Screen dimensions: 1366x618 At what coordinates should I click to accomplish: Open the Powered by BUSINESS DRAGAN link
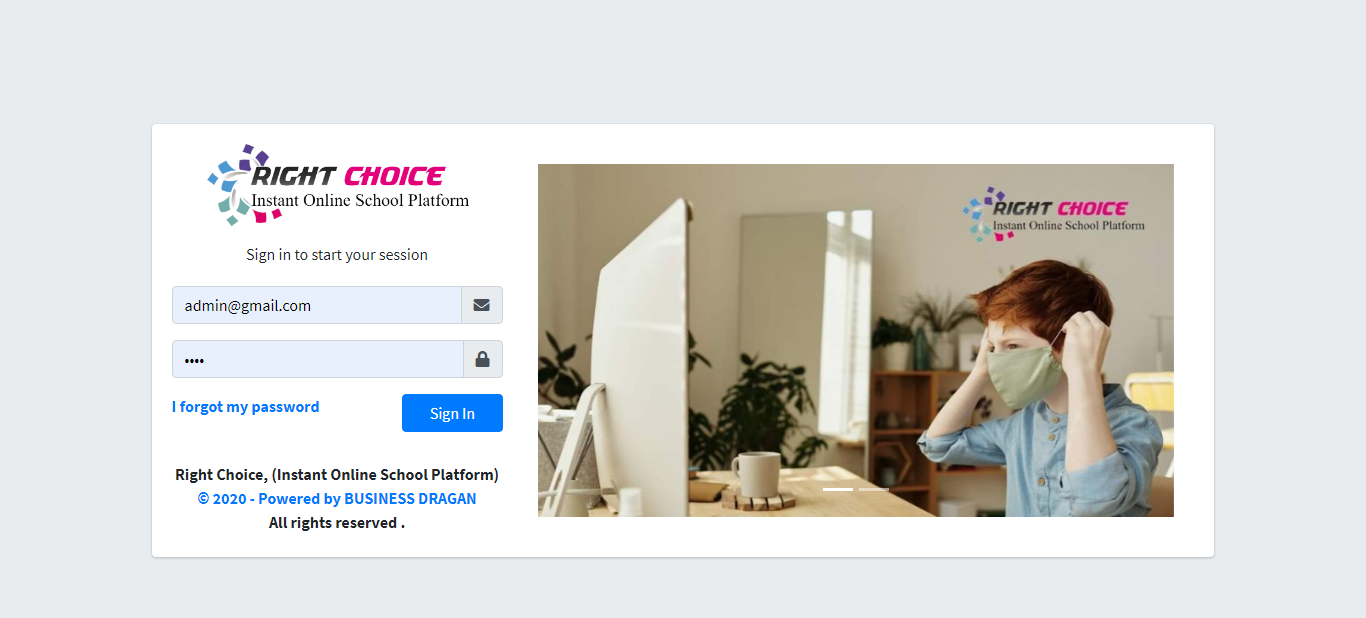337,498
